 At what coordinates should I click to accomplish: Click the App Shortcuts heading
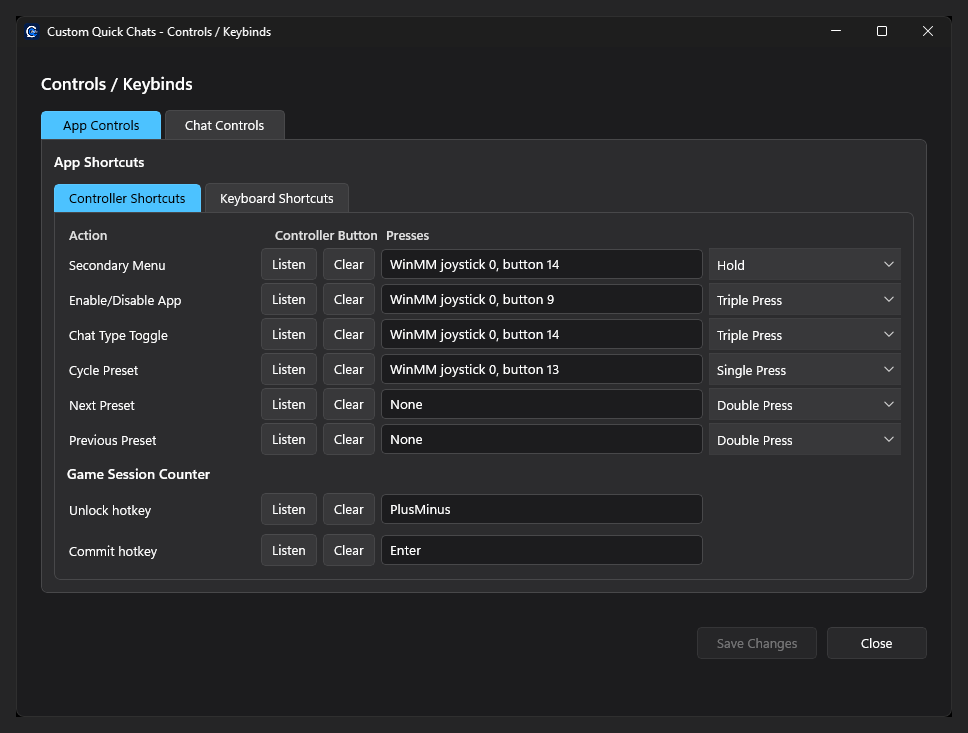point(99,162)
